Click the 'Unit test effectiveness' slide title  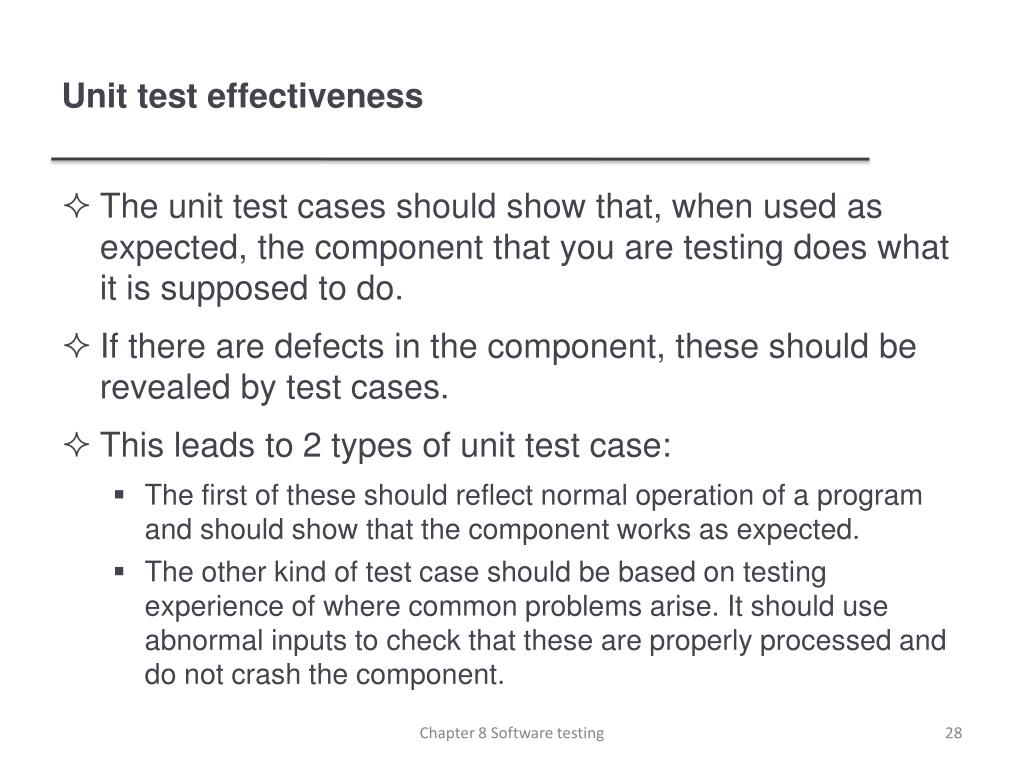tap(242, 96)
